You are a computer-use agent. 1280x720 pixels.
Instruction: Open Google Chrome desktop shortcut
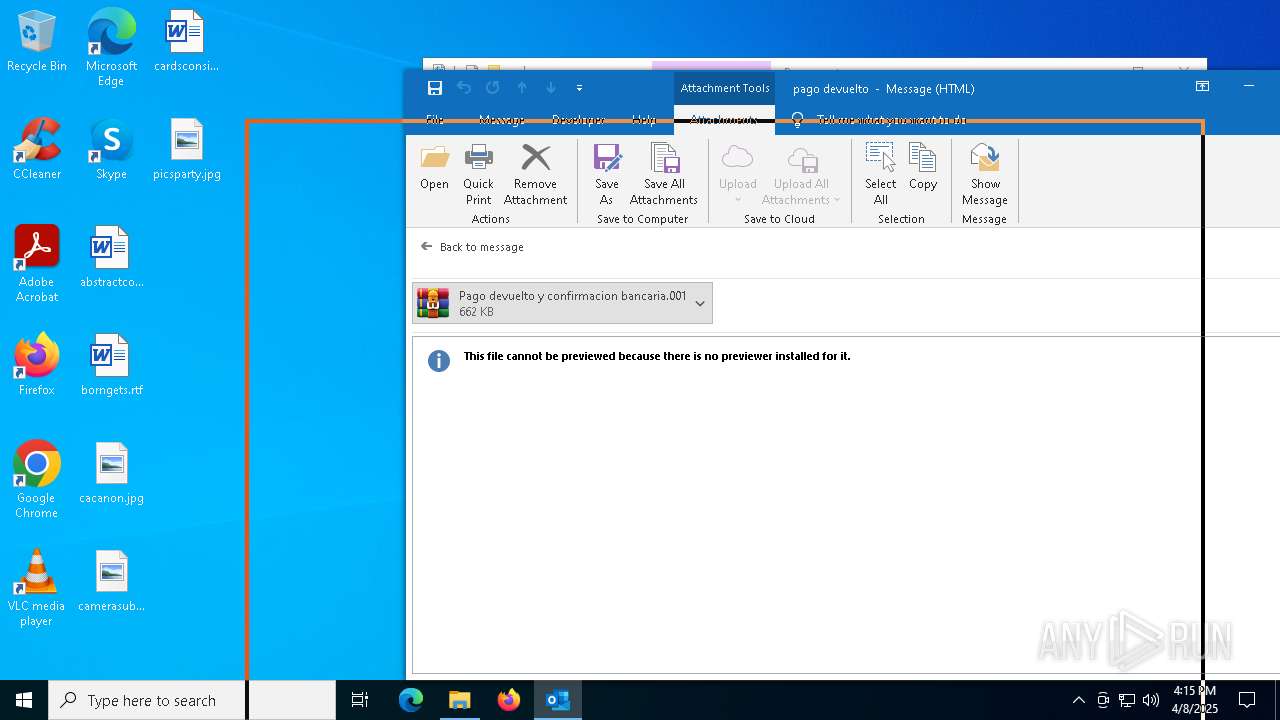(37, 480)
